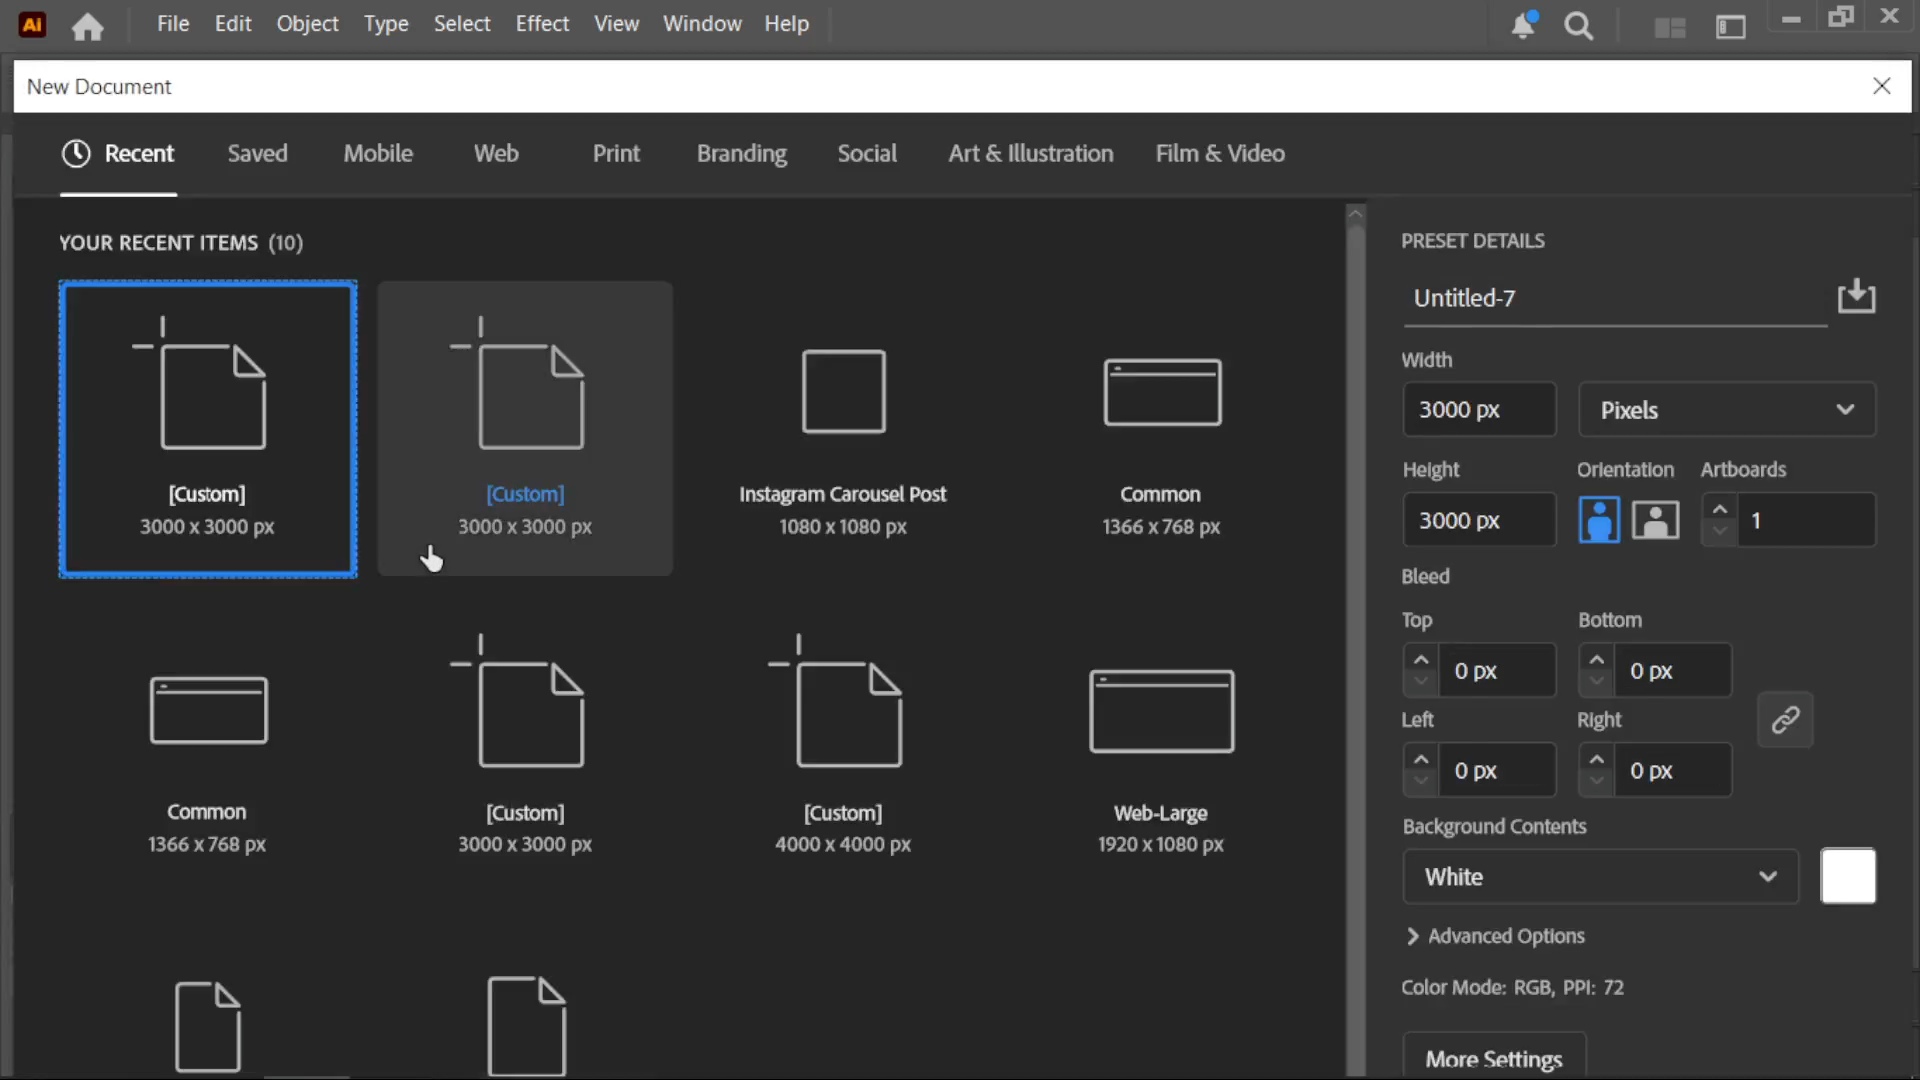Click the white background color swatch
Screen dimensions: 1920x1080
1848,876
